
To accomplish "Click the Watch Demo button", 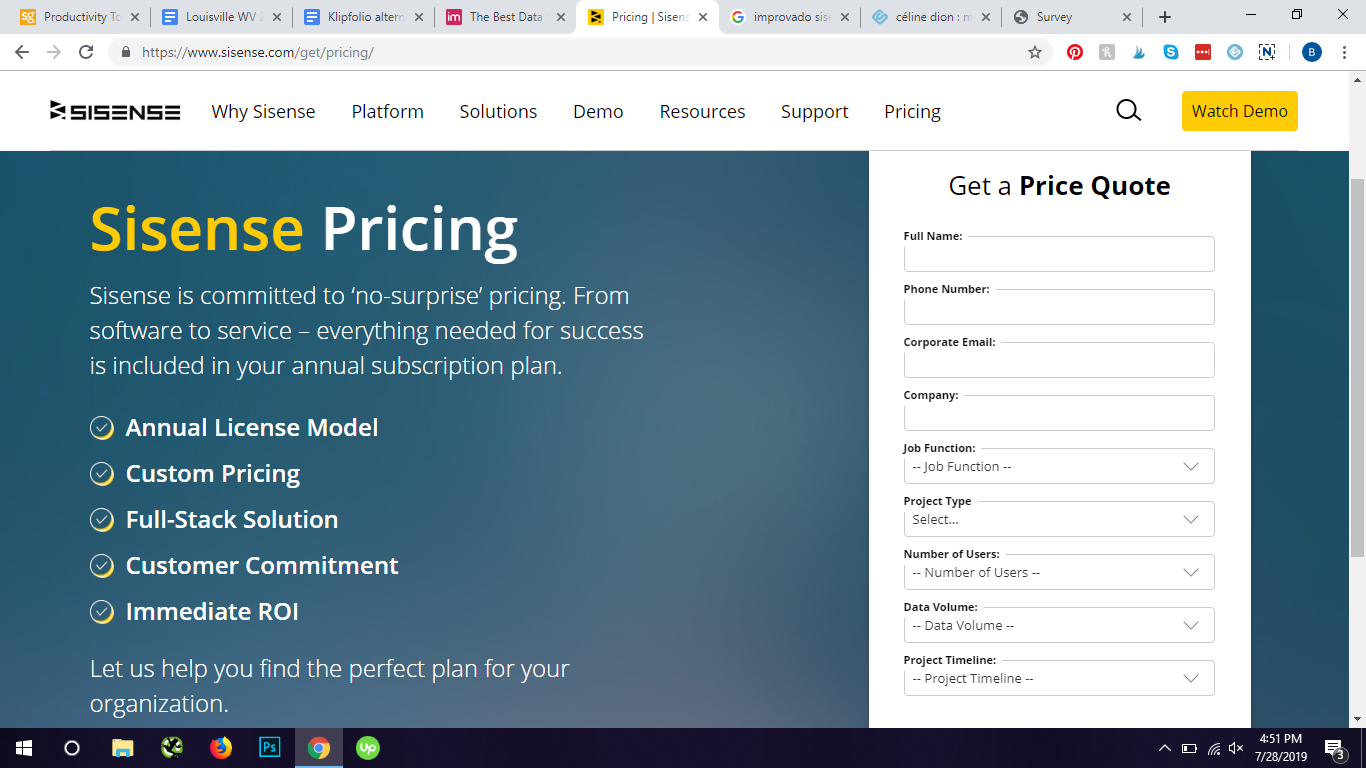I will [1239, 111].
